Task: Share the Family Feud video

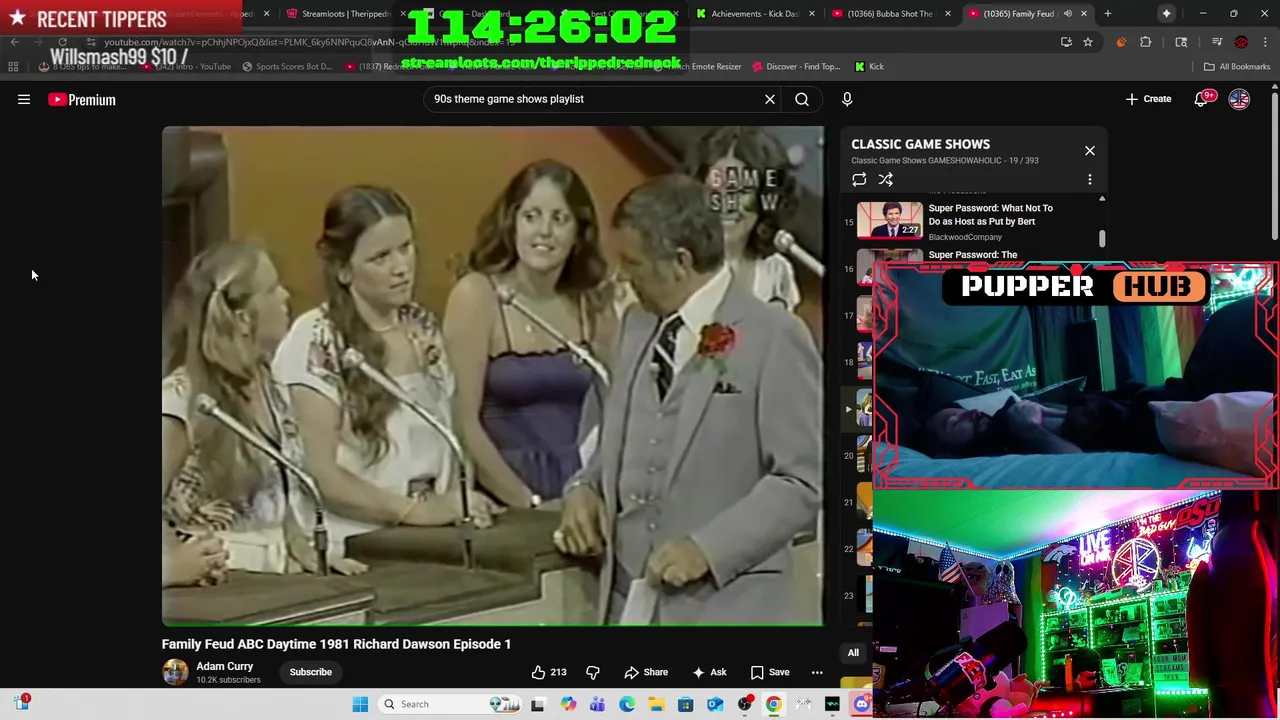Action: click(646, 672)
